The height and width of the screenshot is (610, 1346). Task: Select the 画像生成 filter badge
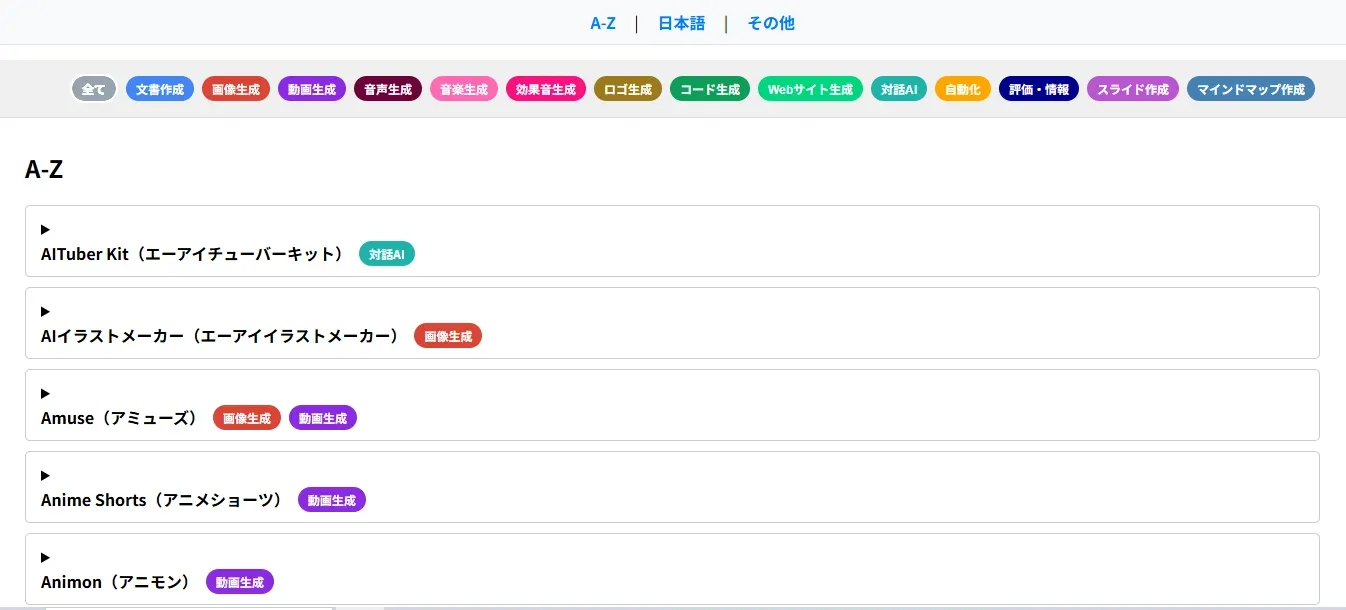pyautogui.click(x=235, y=88)
